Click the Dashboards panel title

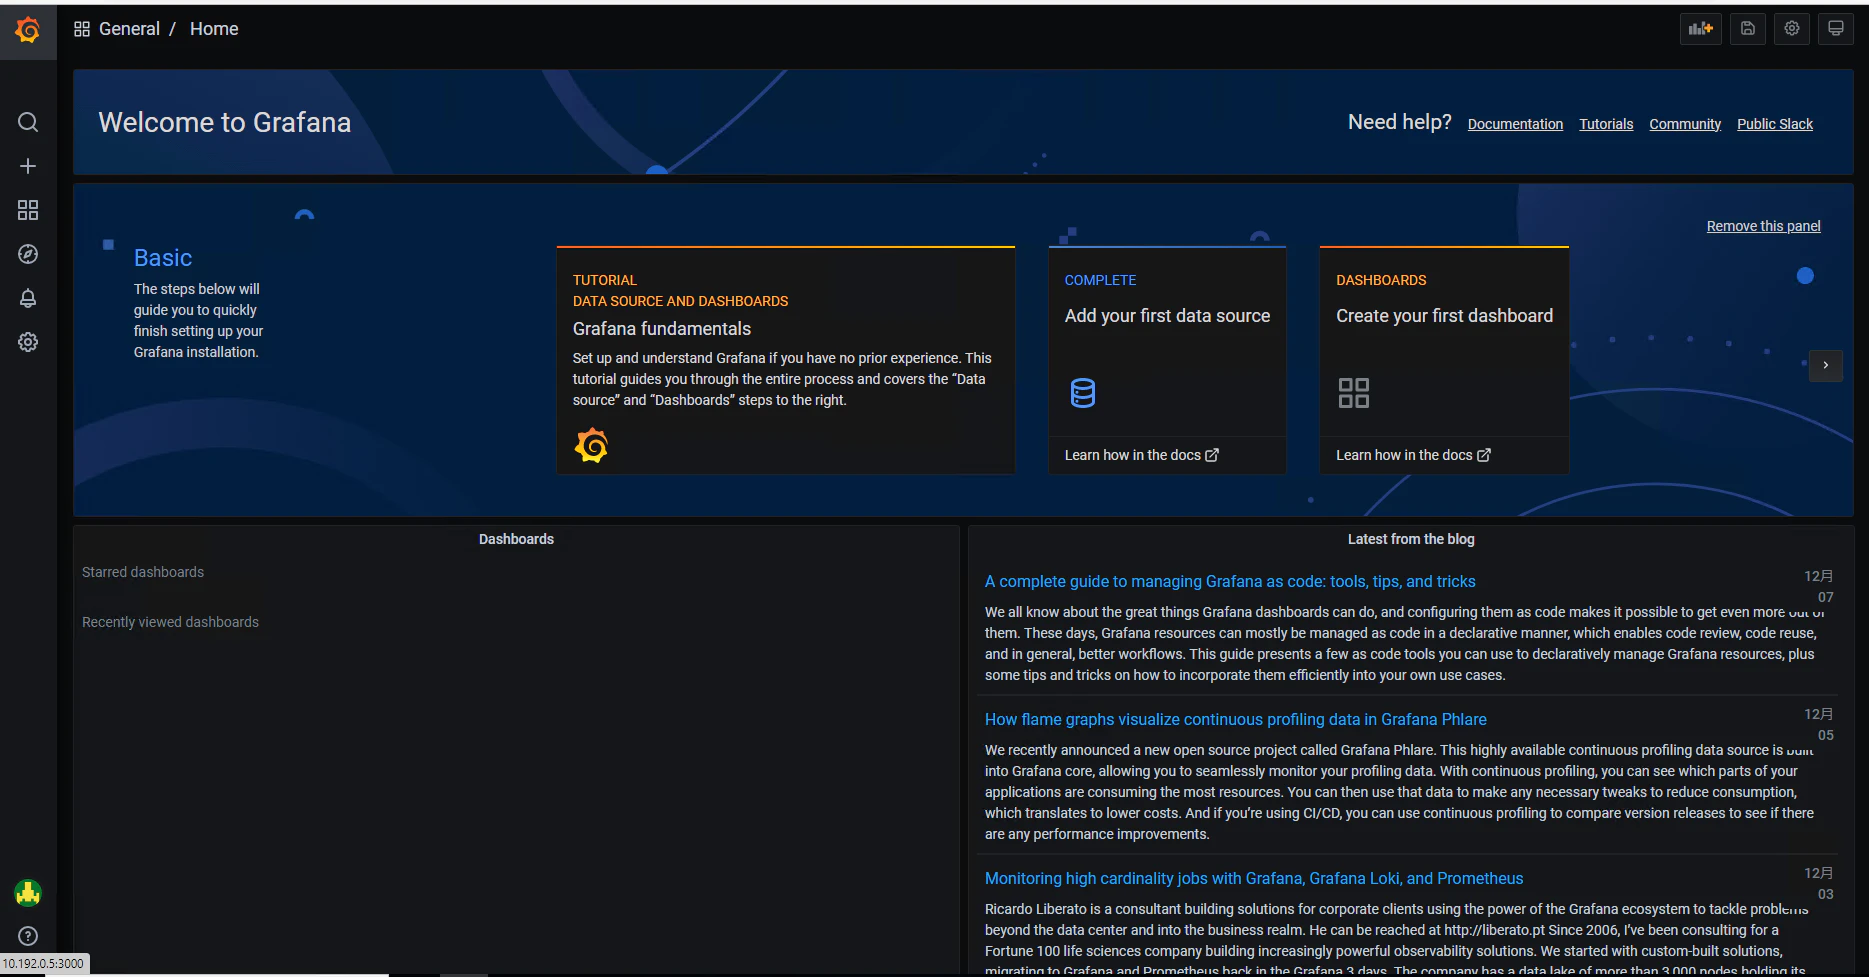click(516, 539)
